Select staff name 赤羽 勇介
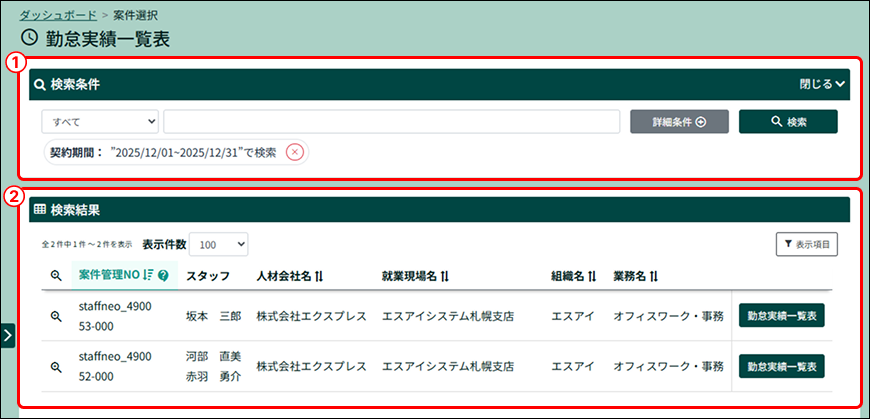 click(214, 377)
